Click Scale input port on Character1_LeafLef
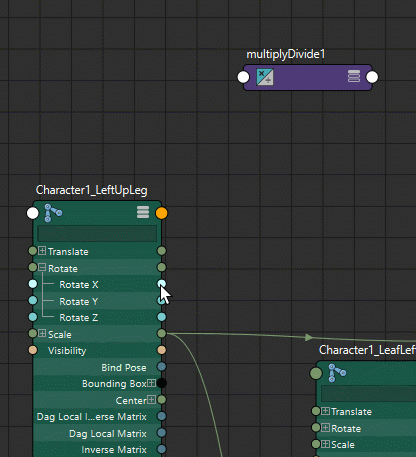 point(316,444)
